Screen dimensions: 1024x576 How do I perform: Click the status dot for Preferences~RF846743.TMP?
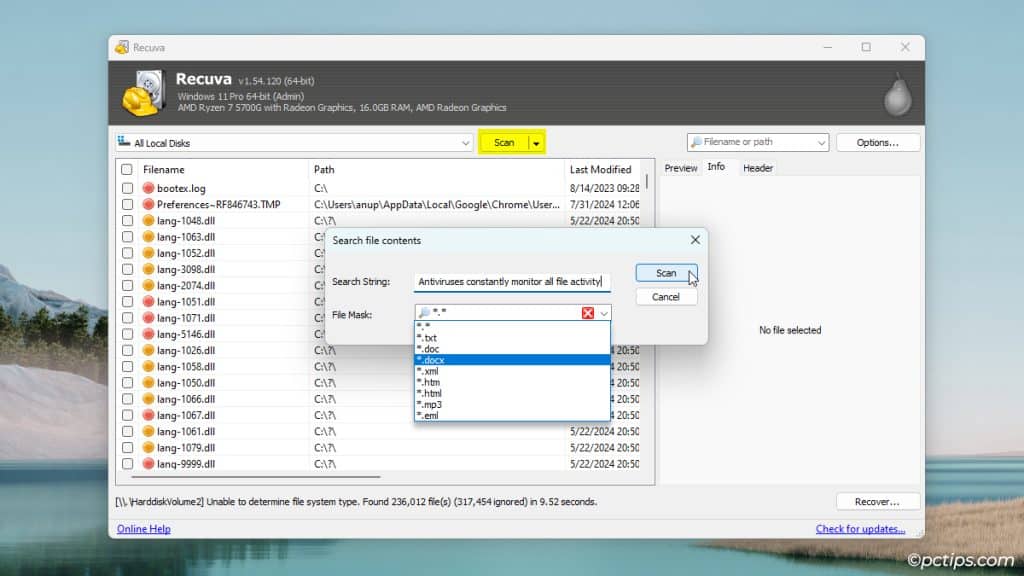click(148, 204)
